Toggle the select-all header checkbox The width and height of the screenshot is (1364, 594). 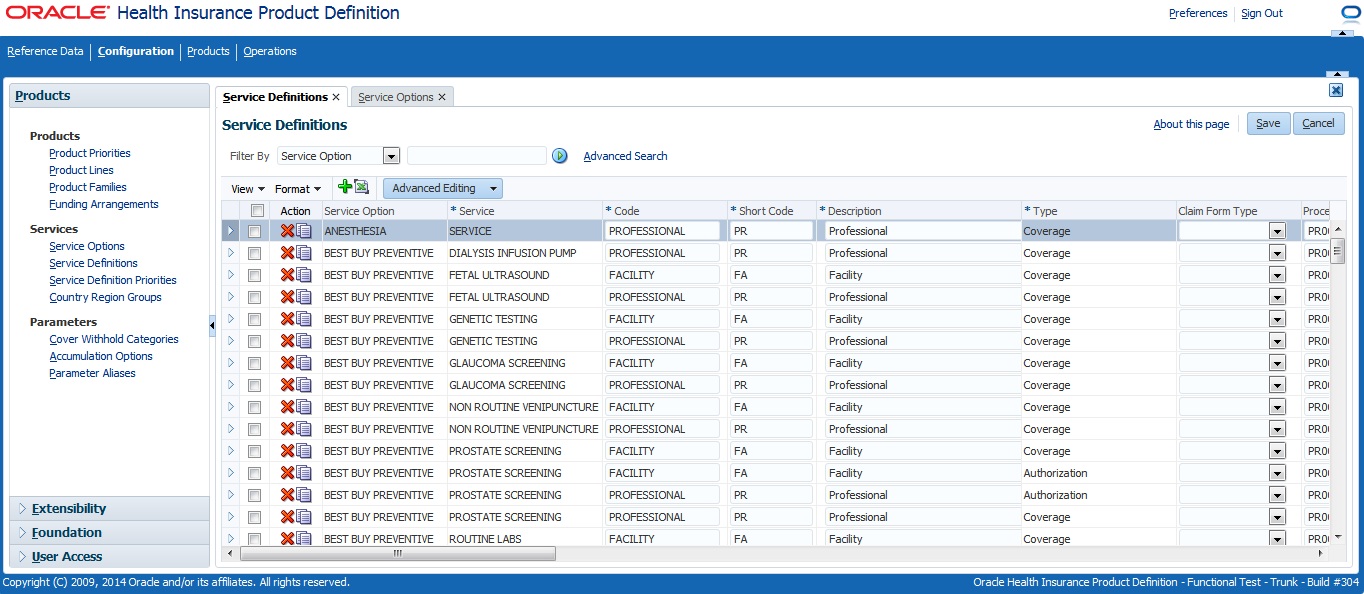coord(257,211)
